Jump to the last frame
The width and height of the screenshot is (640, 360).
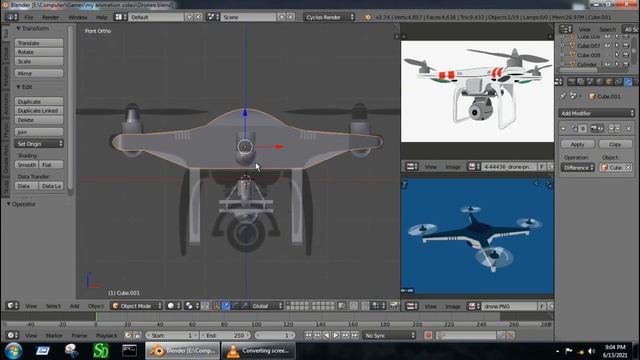(x=355, y=336)
